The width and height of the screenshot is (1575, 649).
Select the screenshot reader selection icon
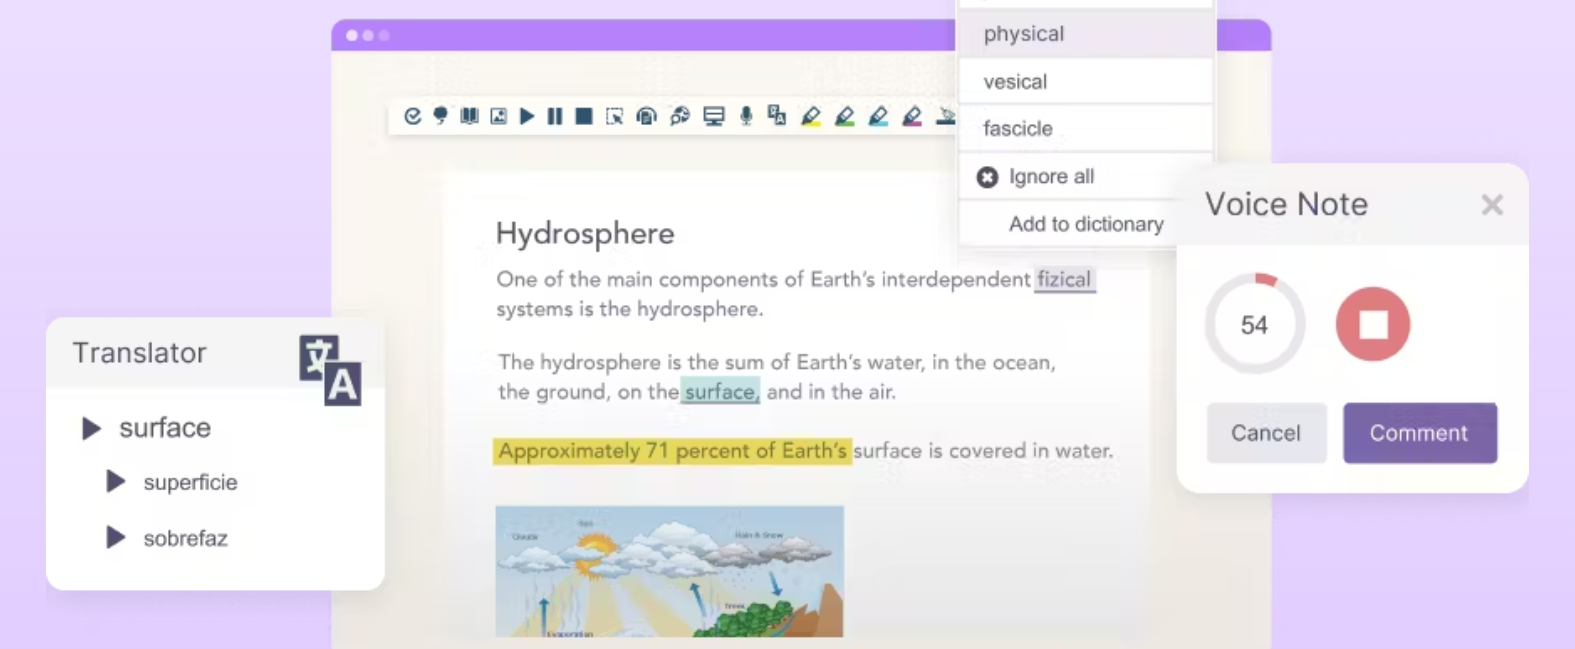pos(615,116)
